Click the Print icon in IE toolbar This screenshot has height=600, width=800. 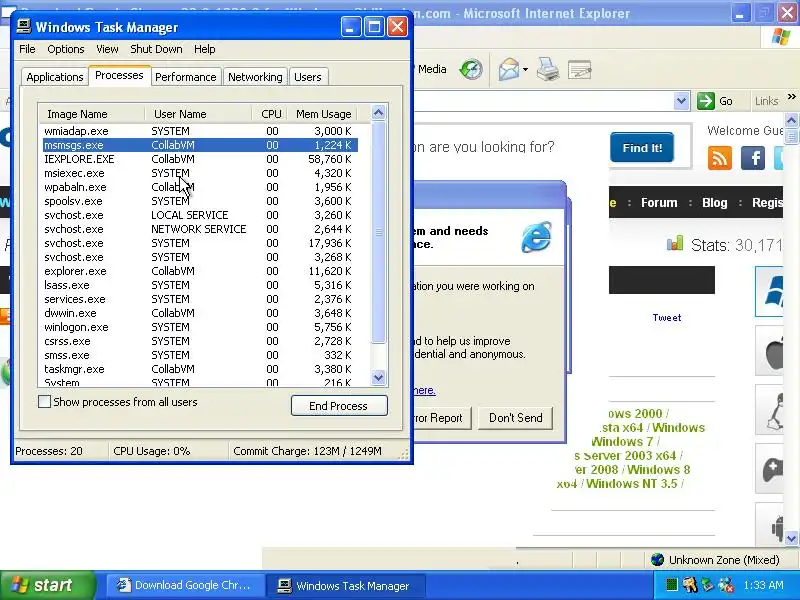(x=547, y=69)
